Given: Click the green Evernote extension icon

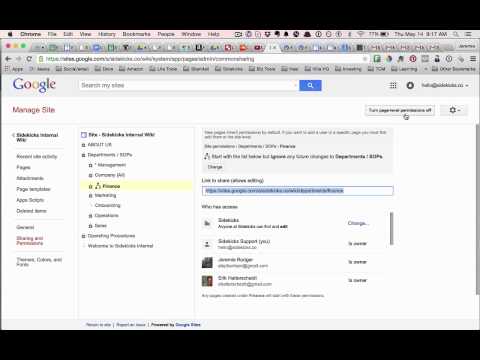Looking at the screenshot, I should 377,59.
